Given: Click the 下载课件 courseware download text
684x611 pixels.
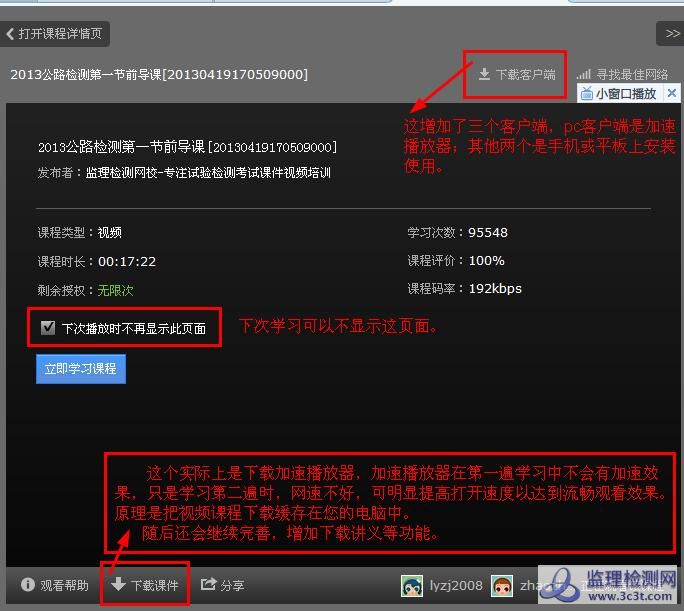Looking at the screenshot, I should click(x=155, y=585).
